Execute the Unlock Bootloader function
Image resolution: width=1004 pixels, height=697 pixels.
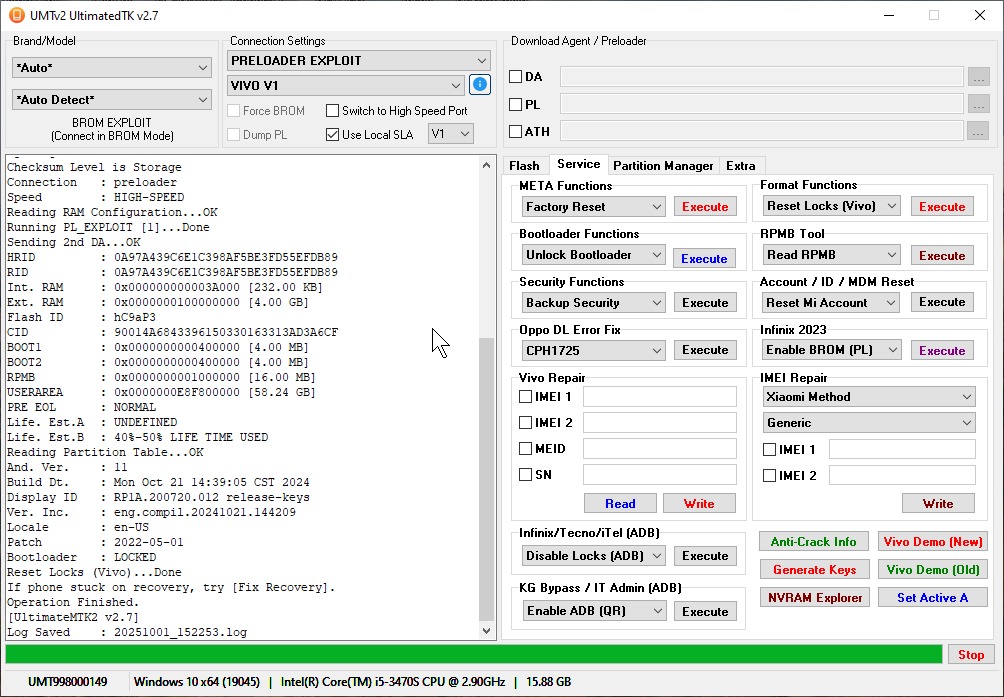click(704, 258)
